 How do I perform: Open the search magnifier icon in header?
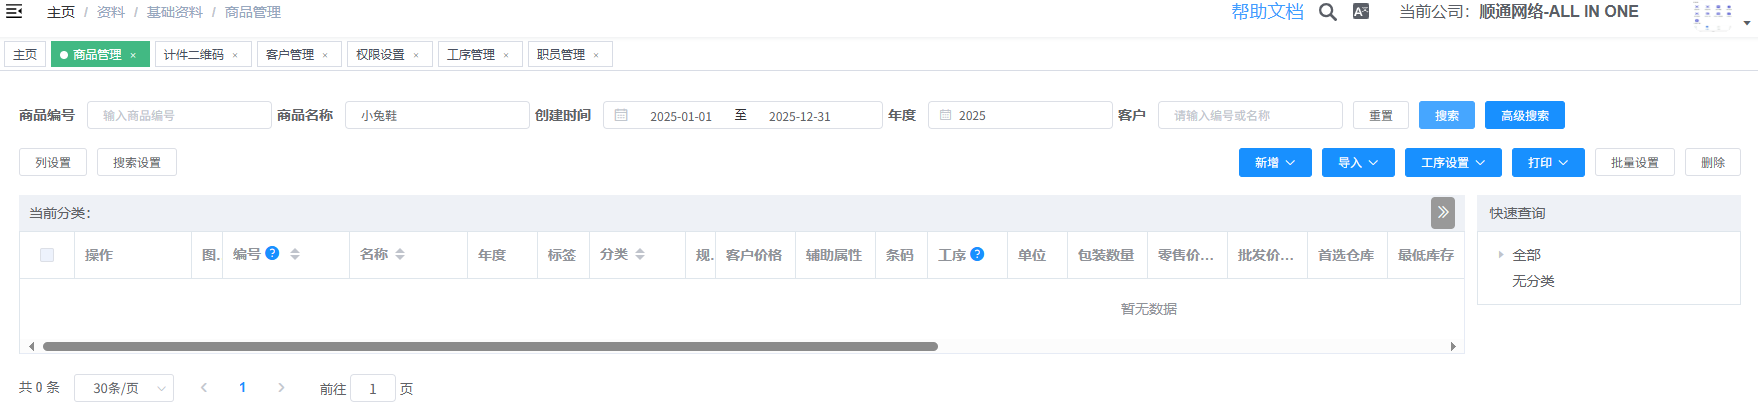point(1327,12)
